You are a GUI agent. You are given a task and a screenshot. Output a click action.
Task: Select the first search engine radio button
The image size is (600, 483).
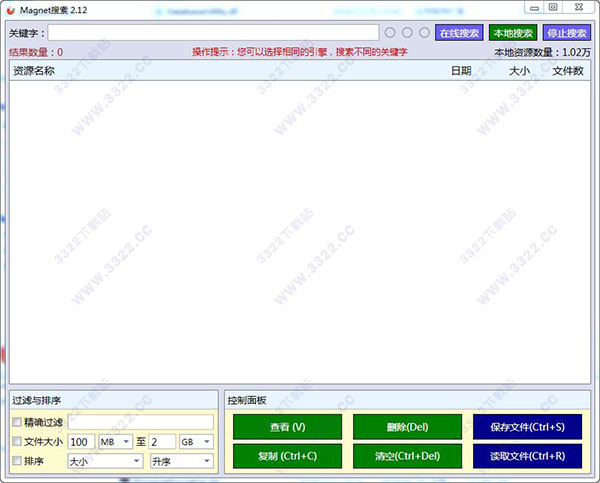[390, 33]
